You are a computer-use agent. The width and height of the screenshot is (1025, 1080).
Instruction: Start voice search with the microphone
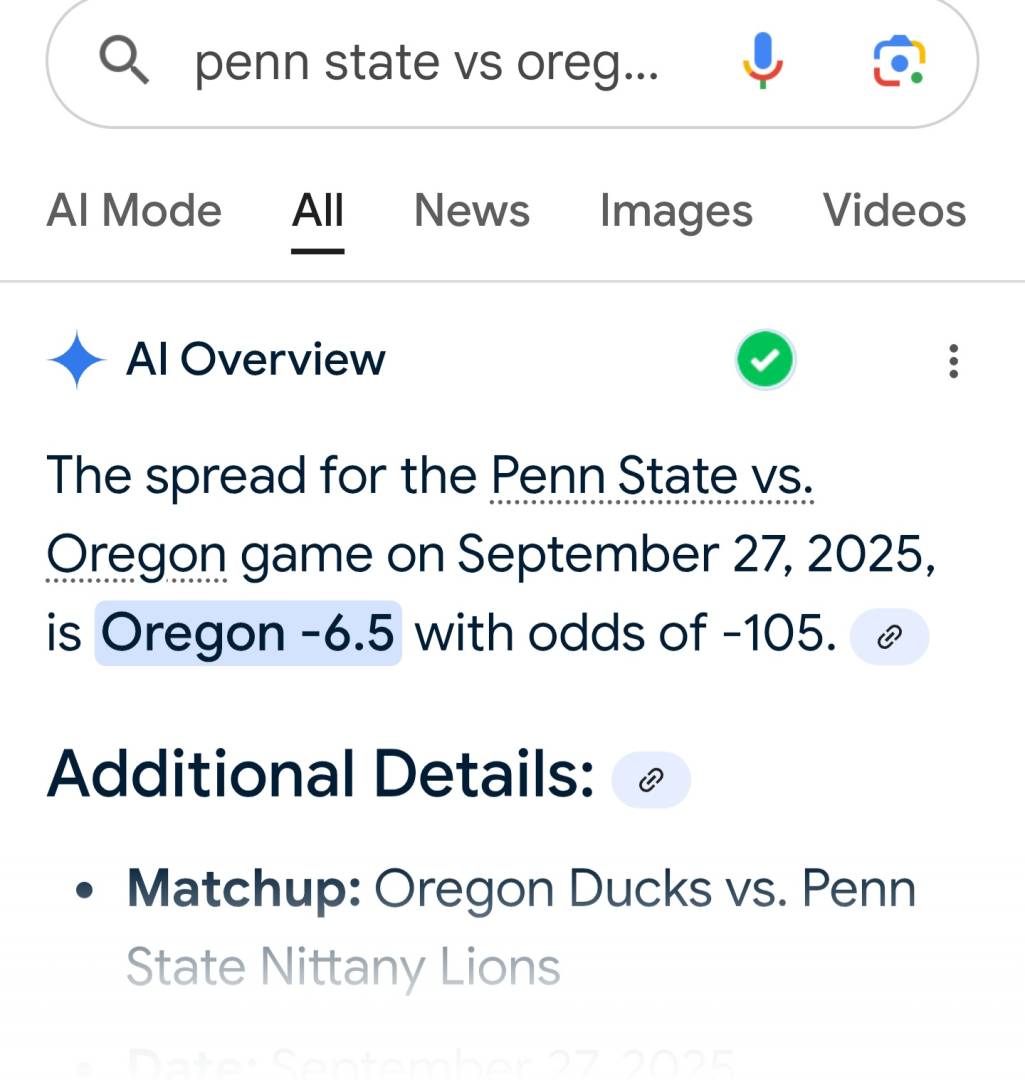(762, 60)
